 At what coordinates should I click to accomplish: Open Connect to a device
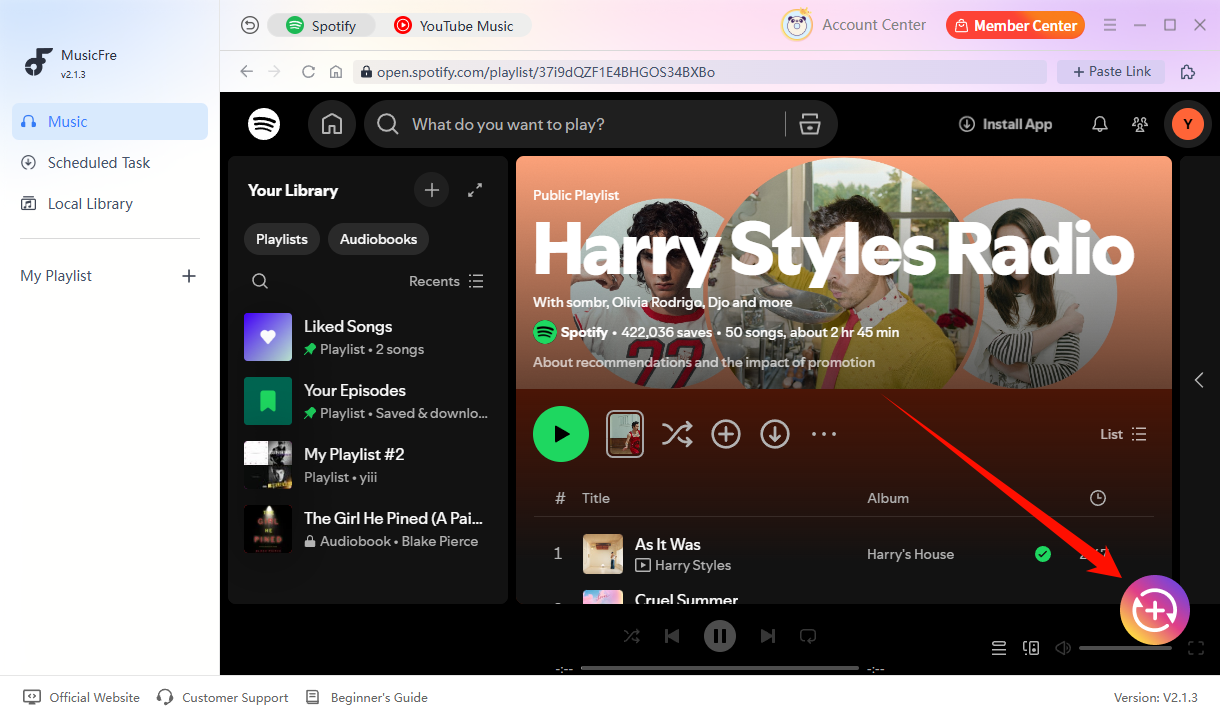(x=1031, y=648)
